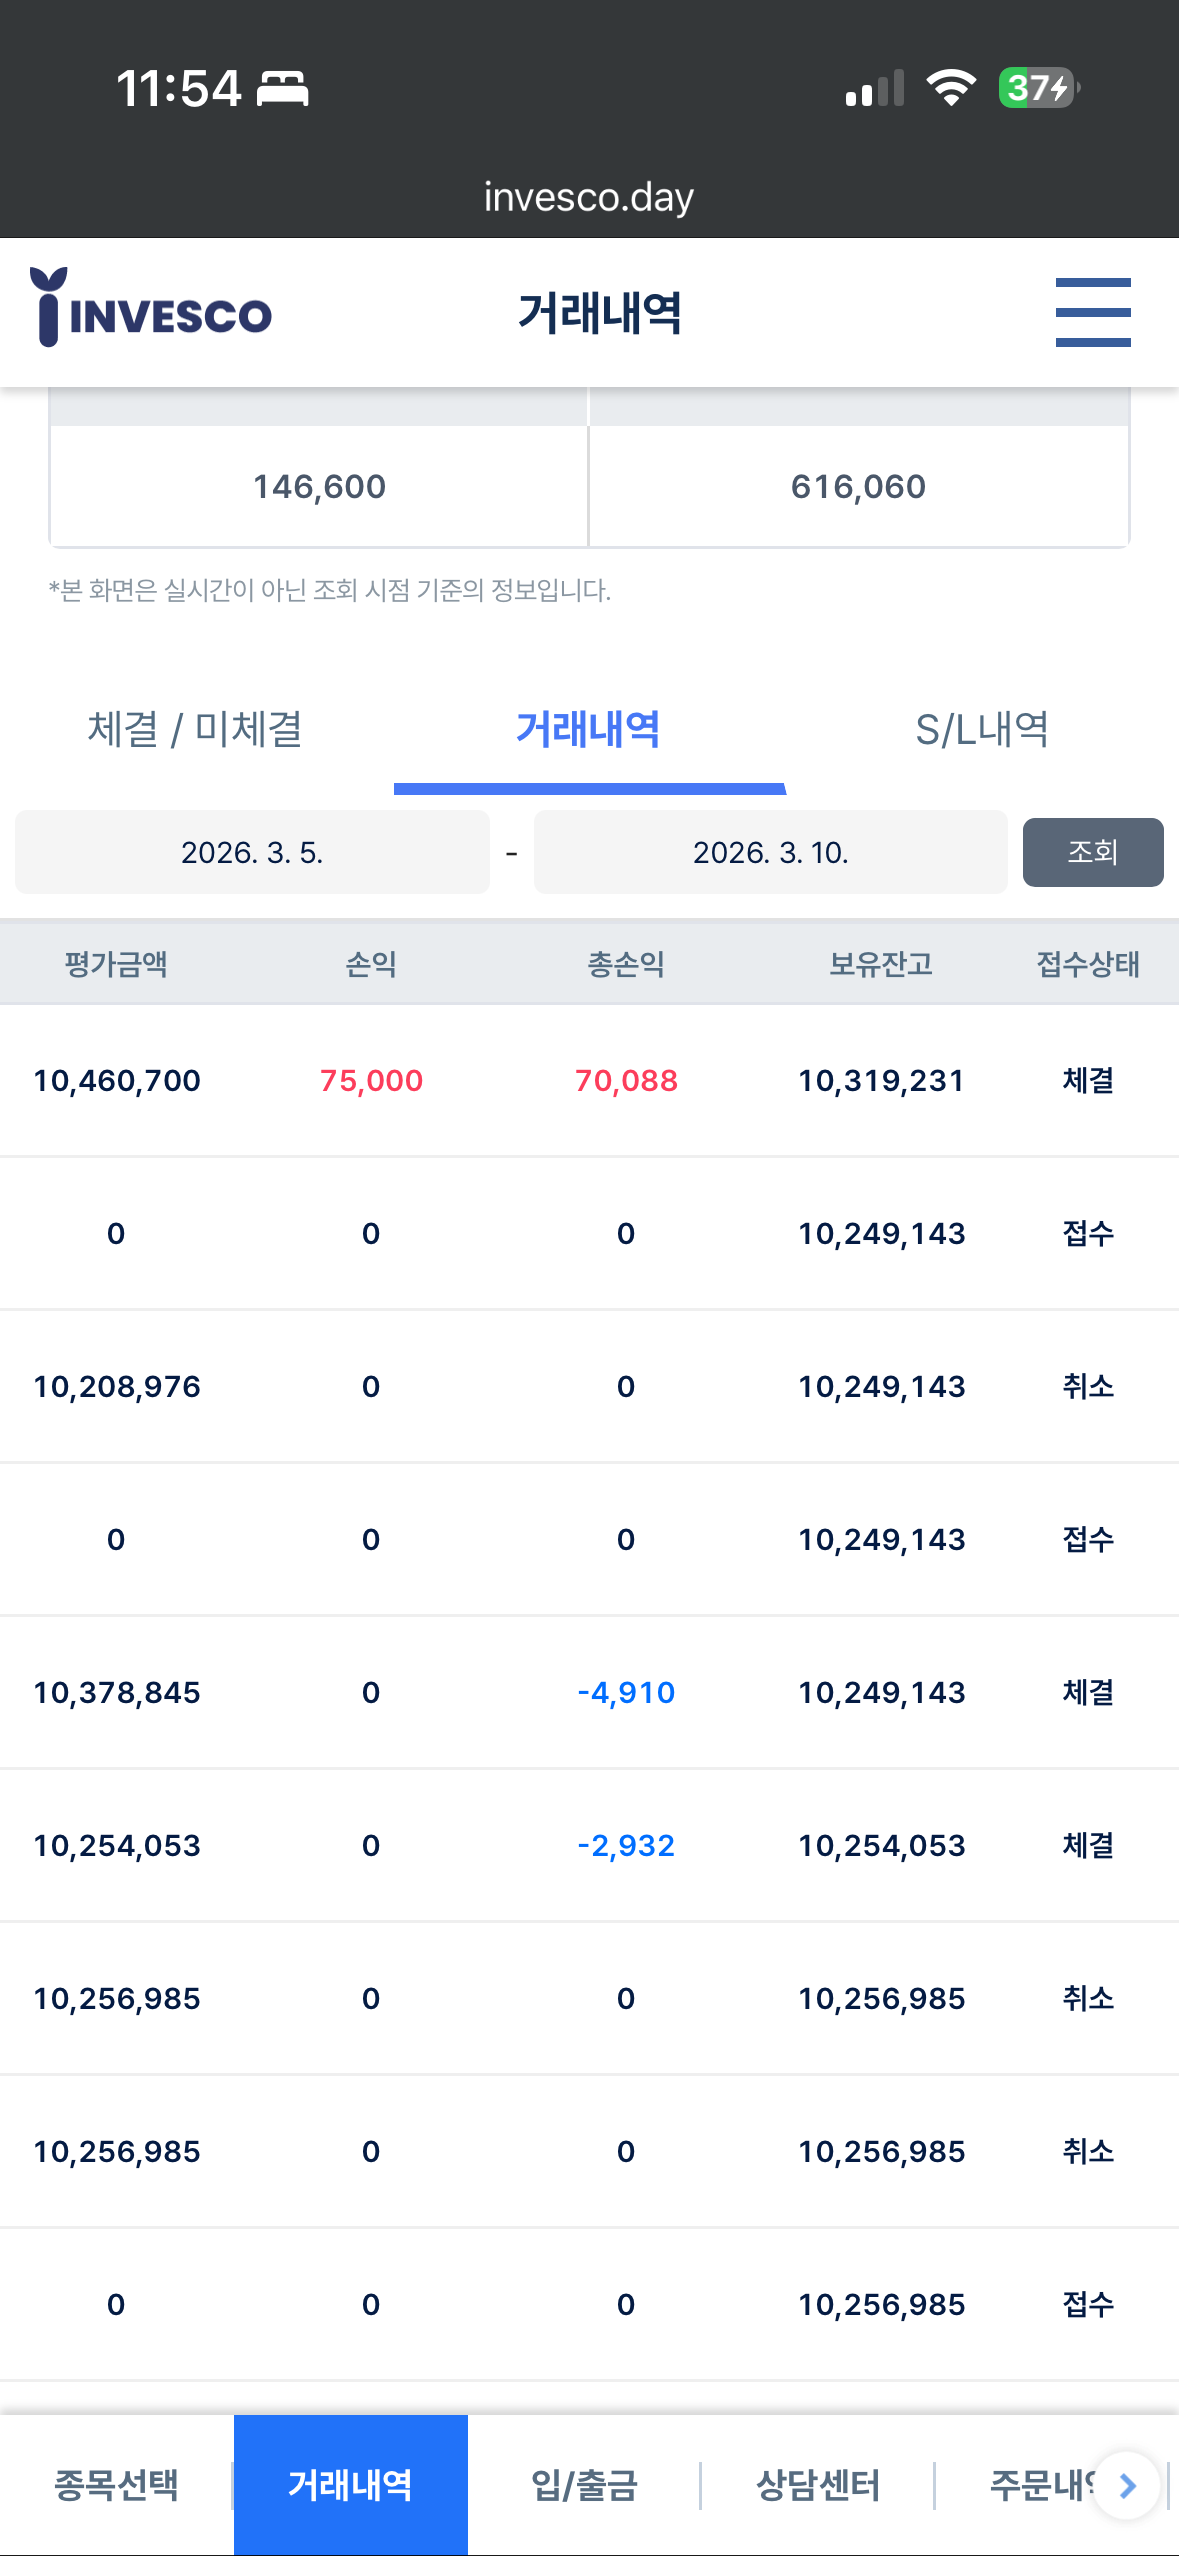Tap the Wi-Fi status icon
This screenshot has width=1179, height=2556.
(x=950, y=88)
